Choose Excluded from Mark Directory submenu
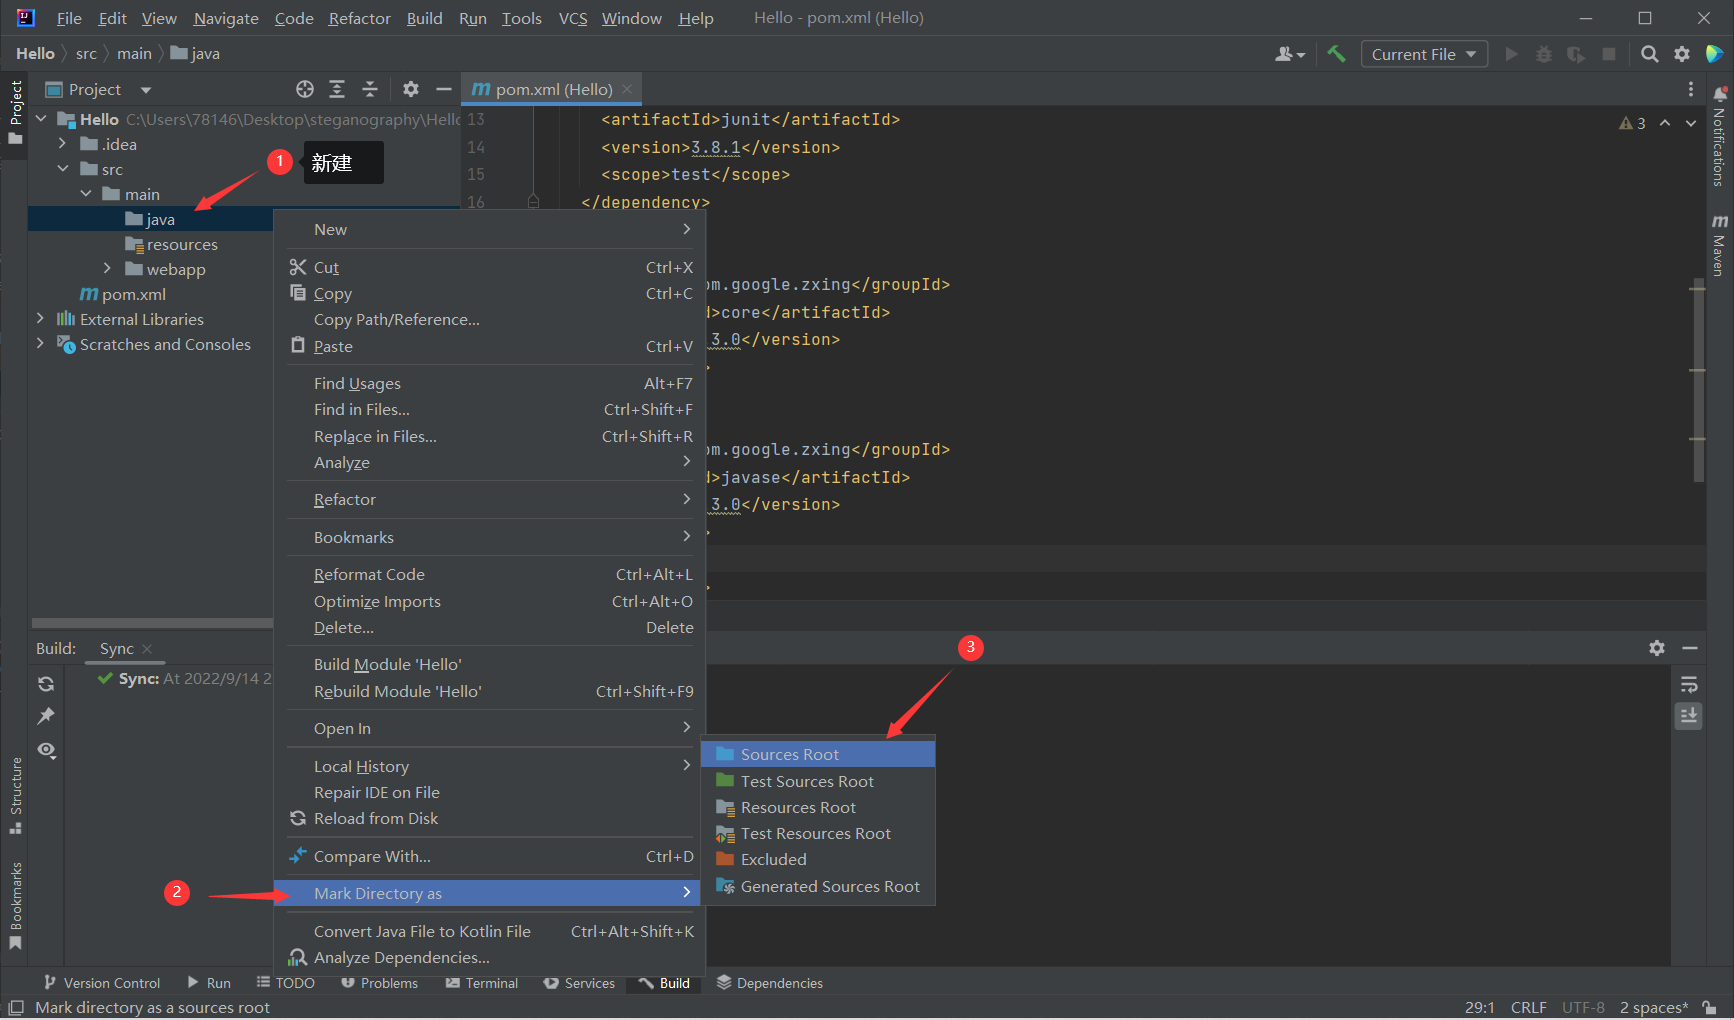Image resolution: width=1734 pixels, height=1020 pixels. pos(818,859)
